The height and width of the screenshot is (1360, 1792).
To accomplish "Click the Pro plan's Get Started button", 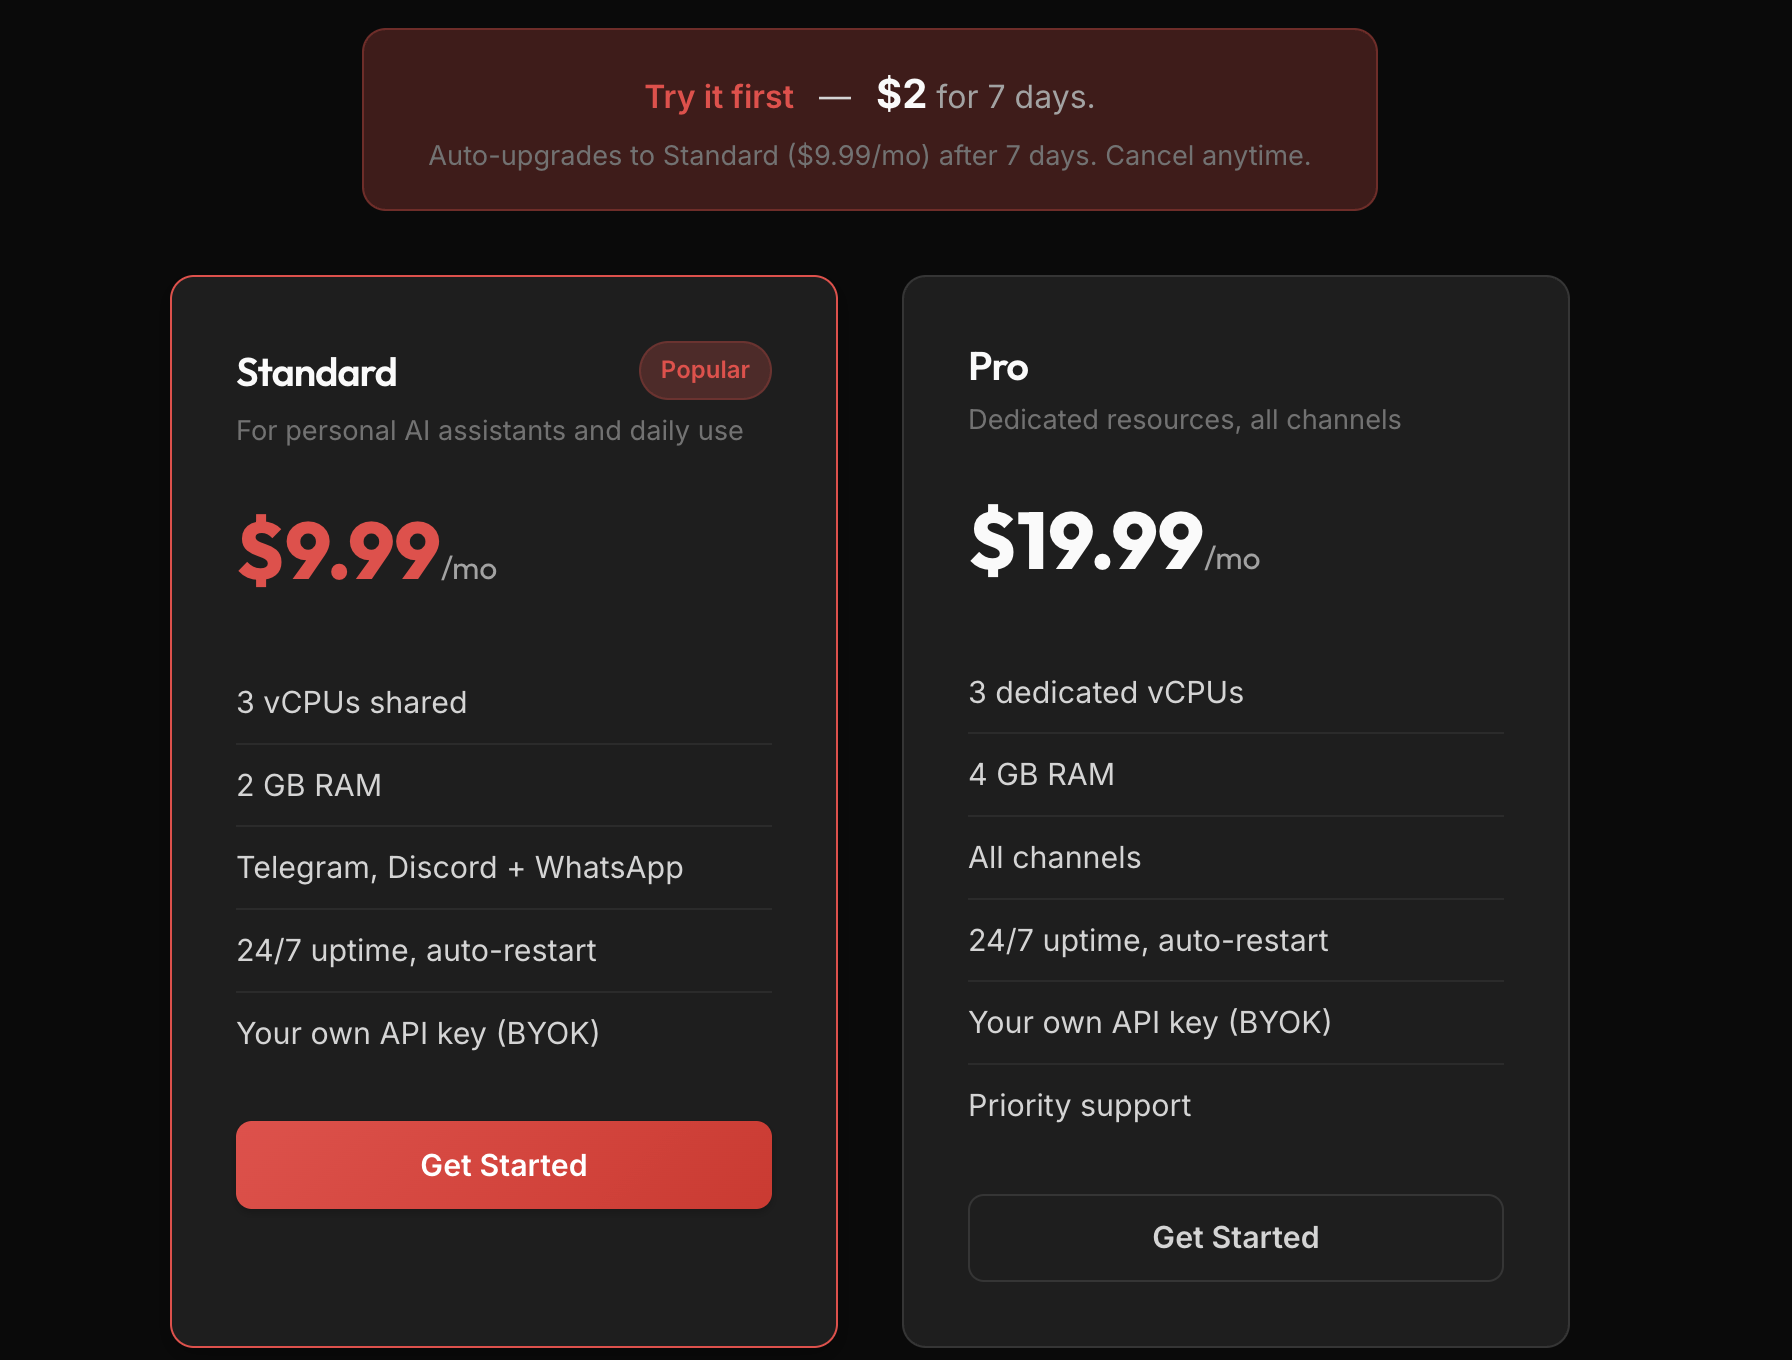I will pyautogui.click(x=1235, y=1238).
